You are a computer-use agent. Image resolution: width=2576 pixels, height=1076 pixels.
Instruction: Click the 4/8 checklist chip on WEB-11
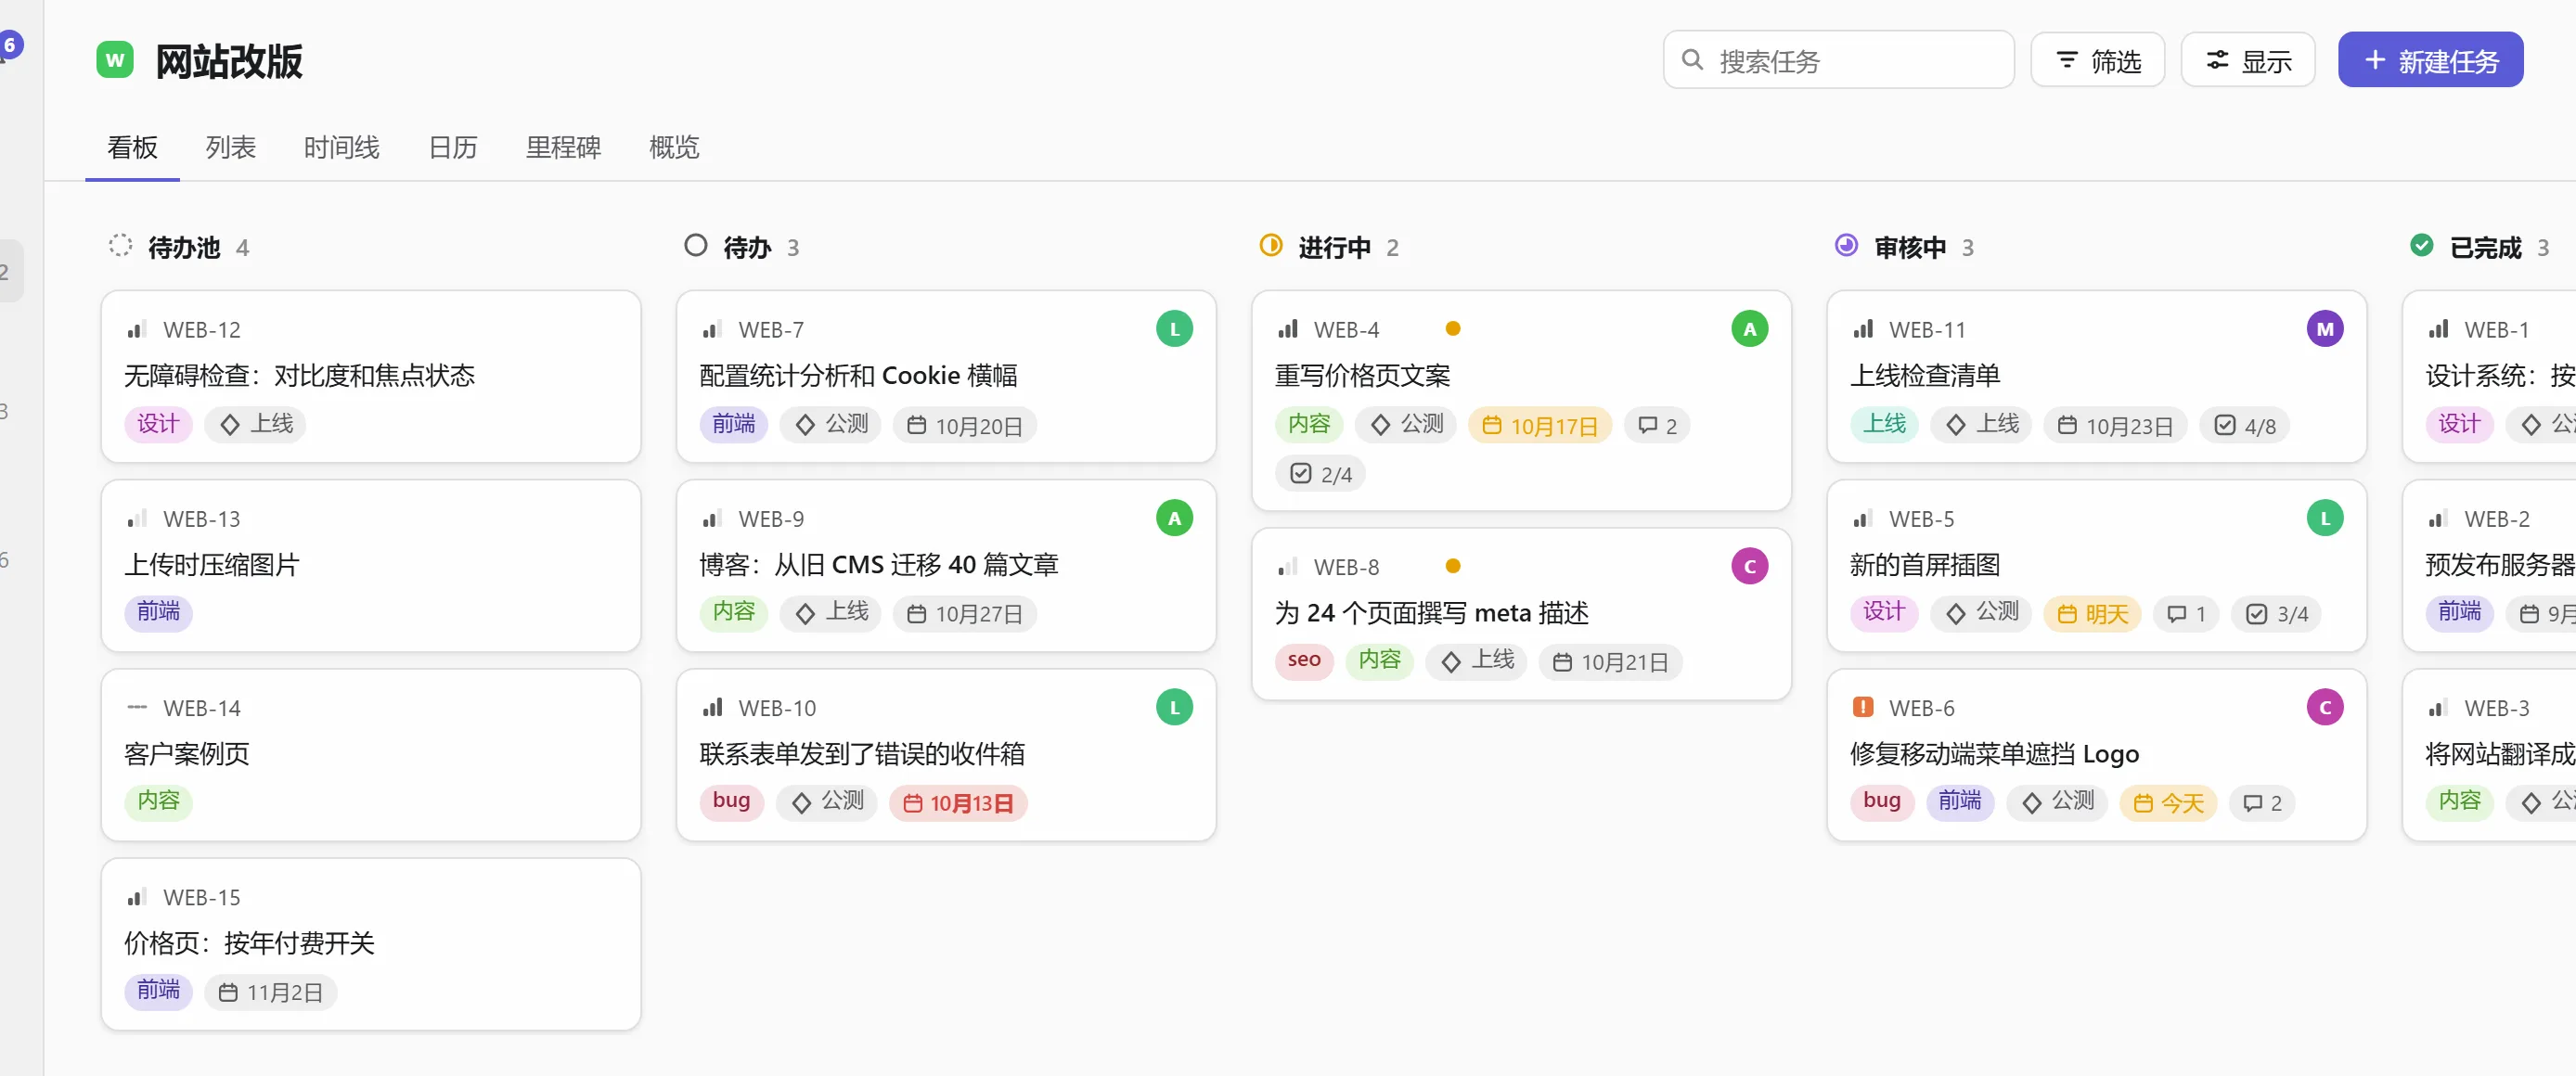2245,425
